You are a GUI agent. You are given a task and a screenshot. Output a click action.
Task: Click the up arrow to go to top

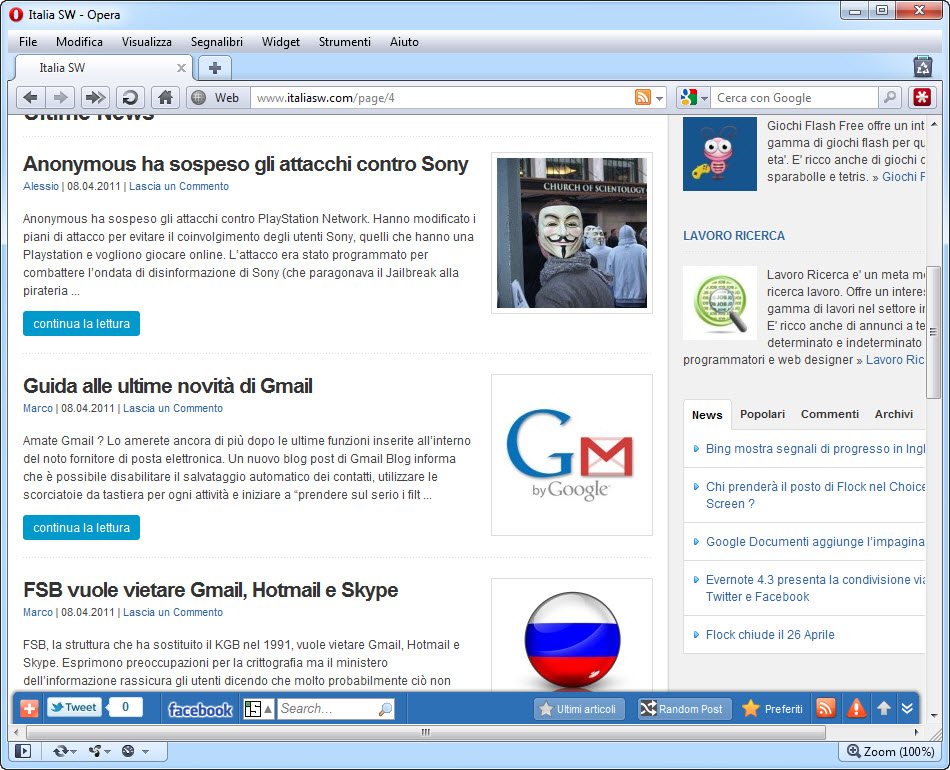(884, 708)
